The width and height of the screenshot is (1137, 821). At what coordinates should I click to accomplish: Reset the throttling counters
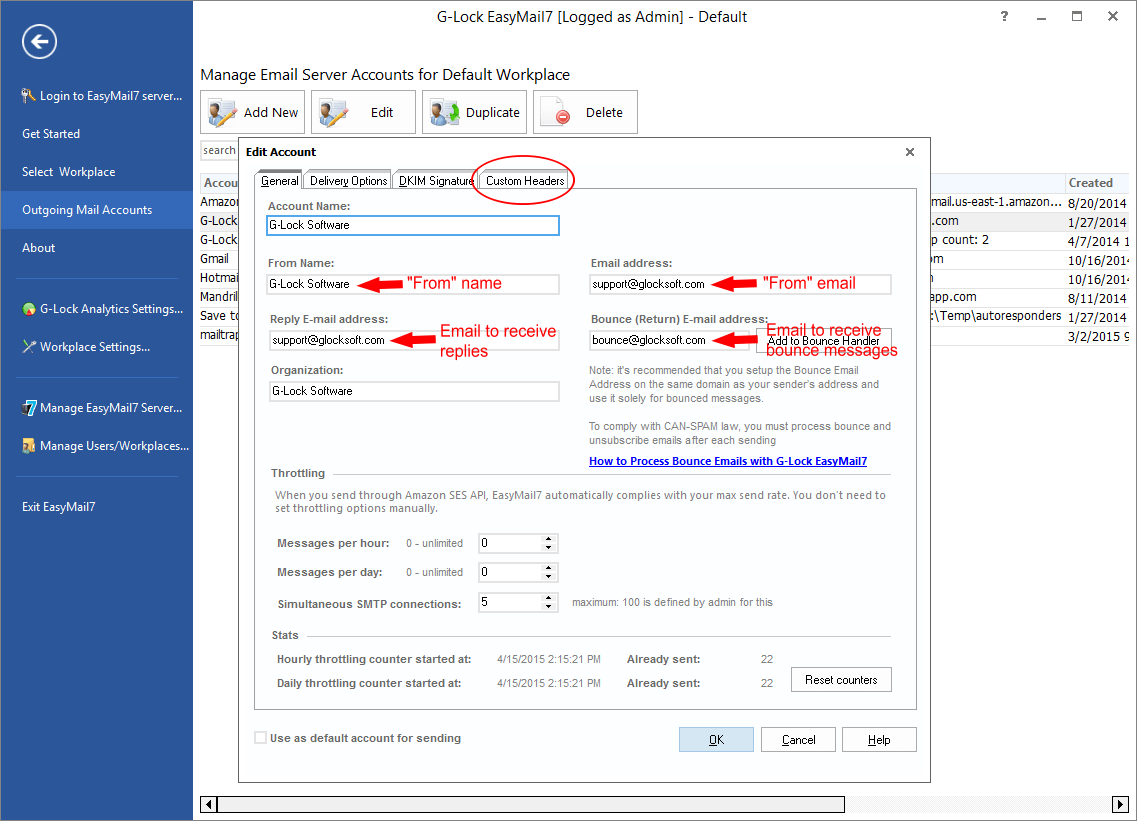click(841, 680)
